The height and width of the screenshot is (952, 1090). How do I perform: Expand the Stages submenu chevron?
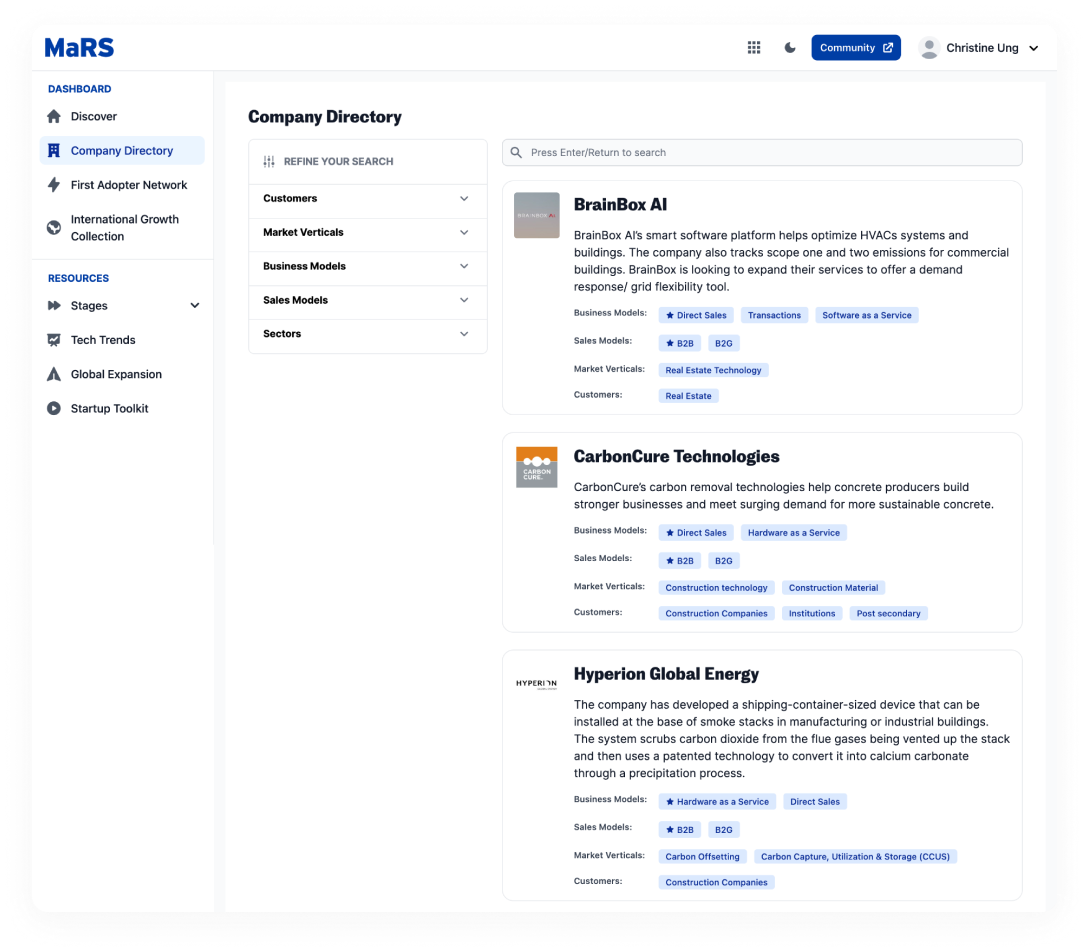point(195,305)
